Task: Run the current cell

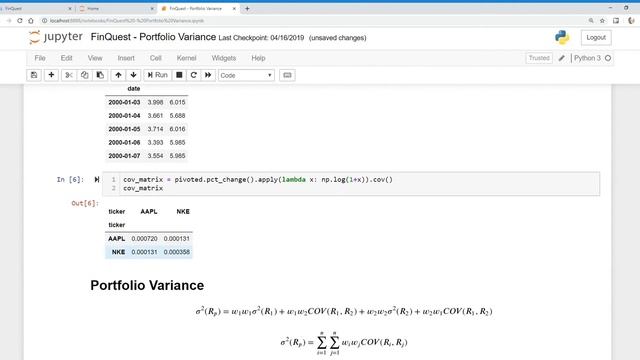Action: (158, 75)
